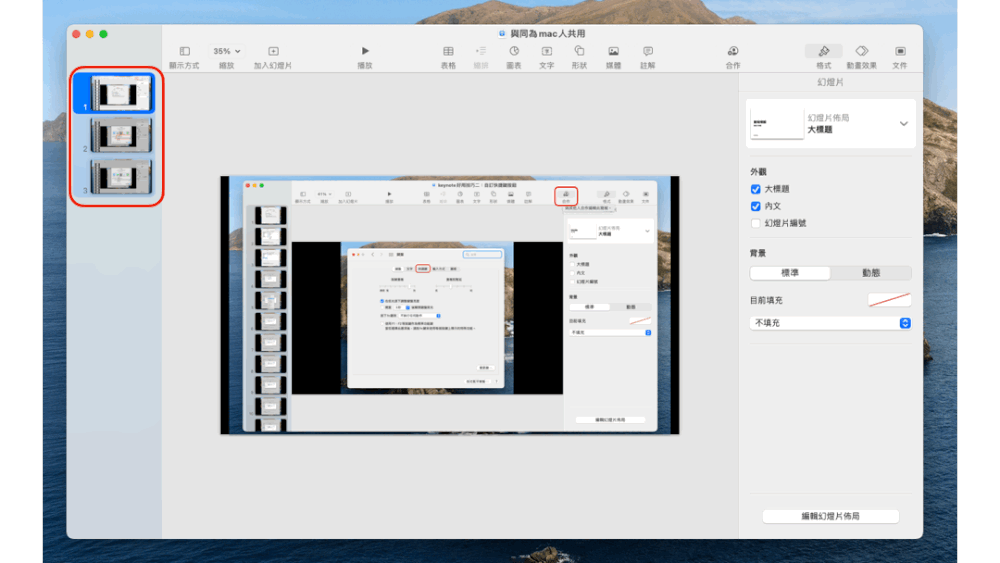This screenshot has width=1000, height=563.
Task: Expand the 幻燈片佈局 layout chevron
Action: [904, 124]
